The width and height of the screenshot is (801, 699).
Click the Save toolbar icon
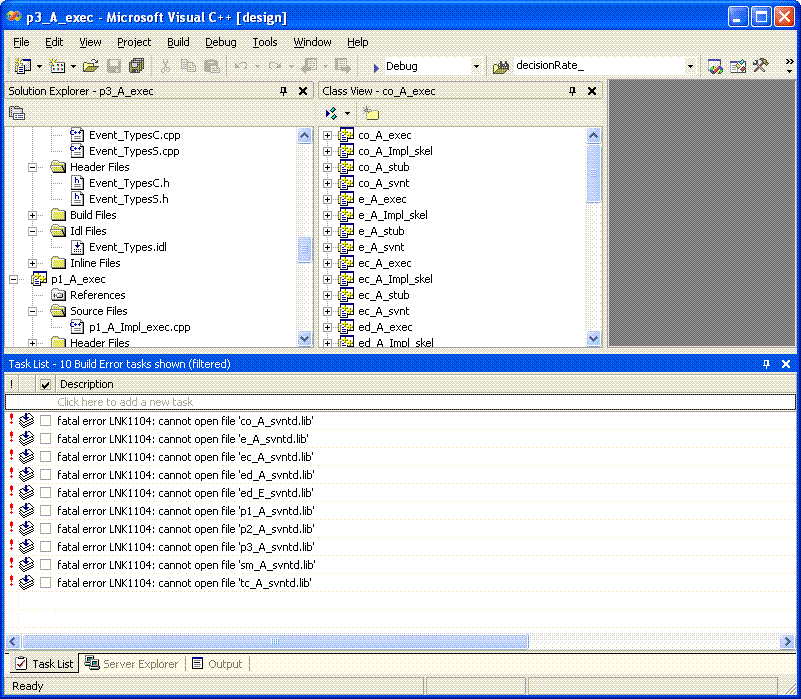[114, 66]
